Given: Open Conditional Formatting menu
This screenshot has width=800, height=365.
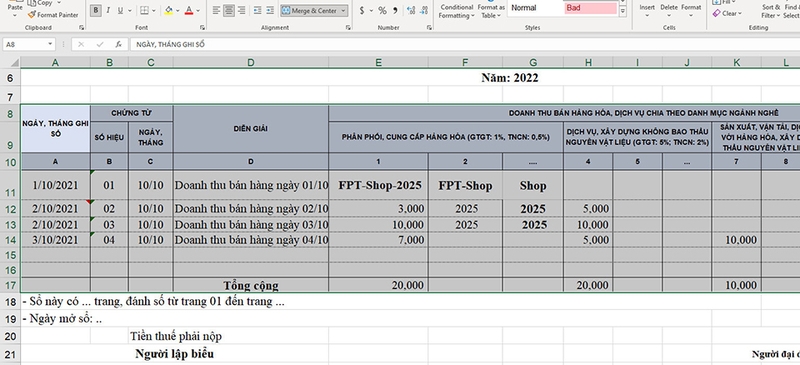Looking at the screenshot, I should 457,10.
